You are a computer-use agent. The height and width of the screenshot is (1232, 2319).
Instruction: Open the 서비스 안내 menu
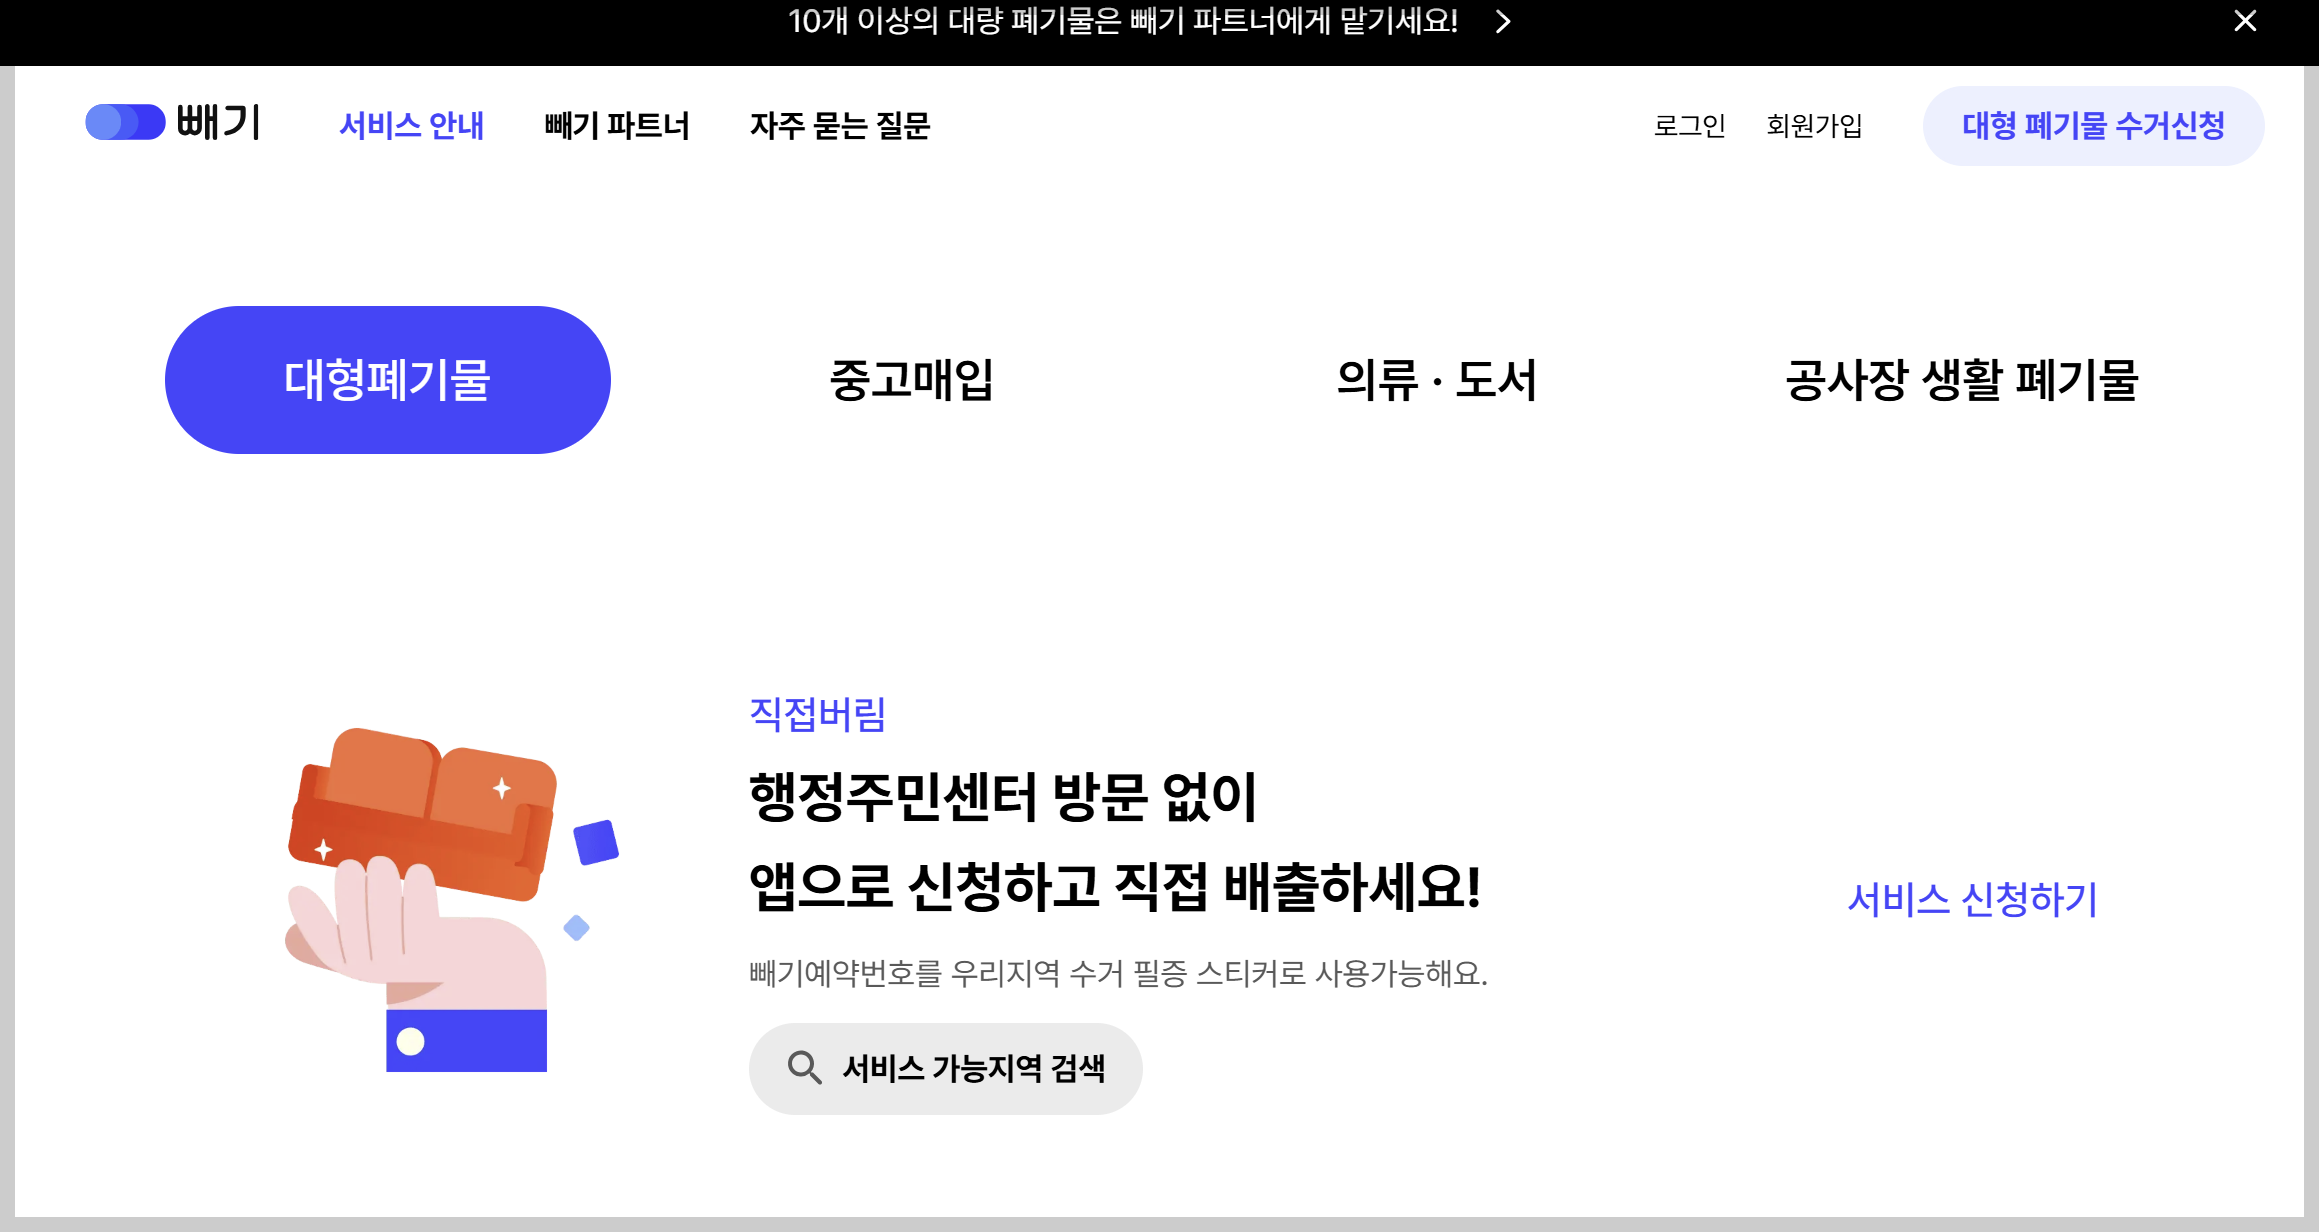click(412, 126)
